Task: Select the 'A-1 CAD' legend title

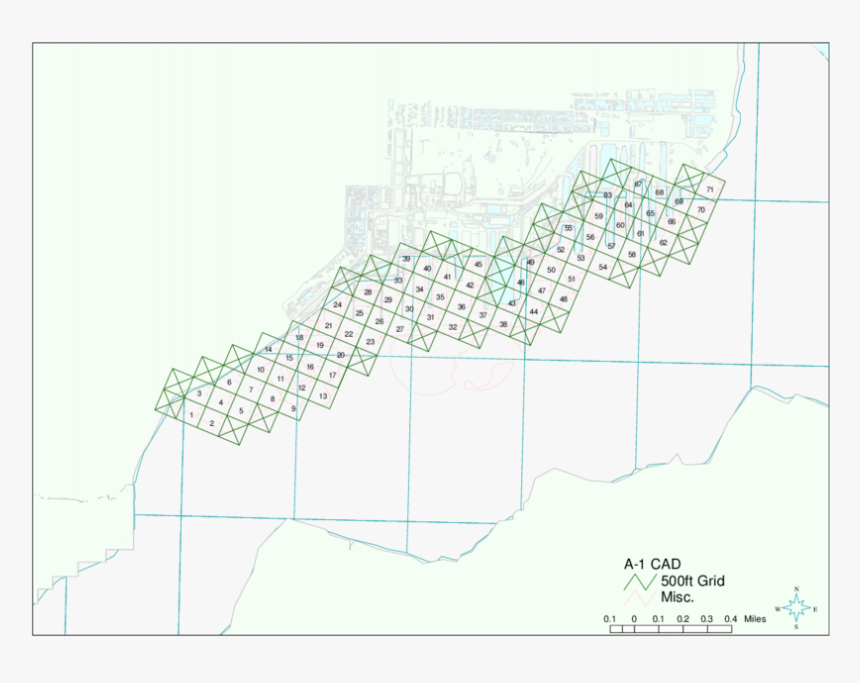Action: pos(652,564)
